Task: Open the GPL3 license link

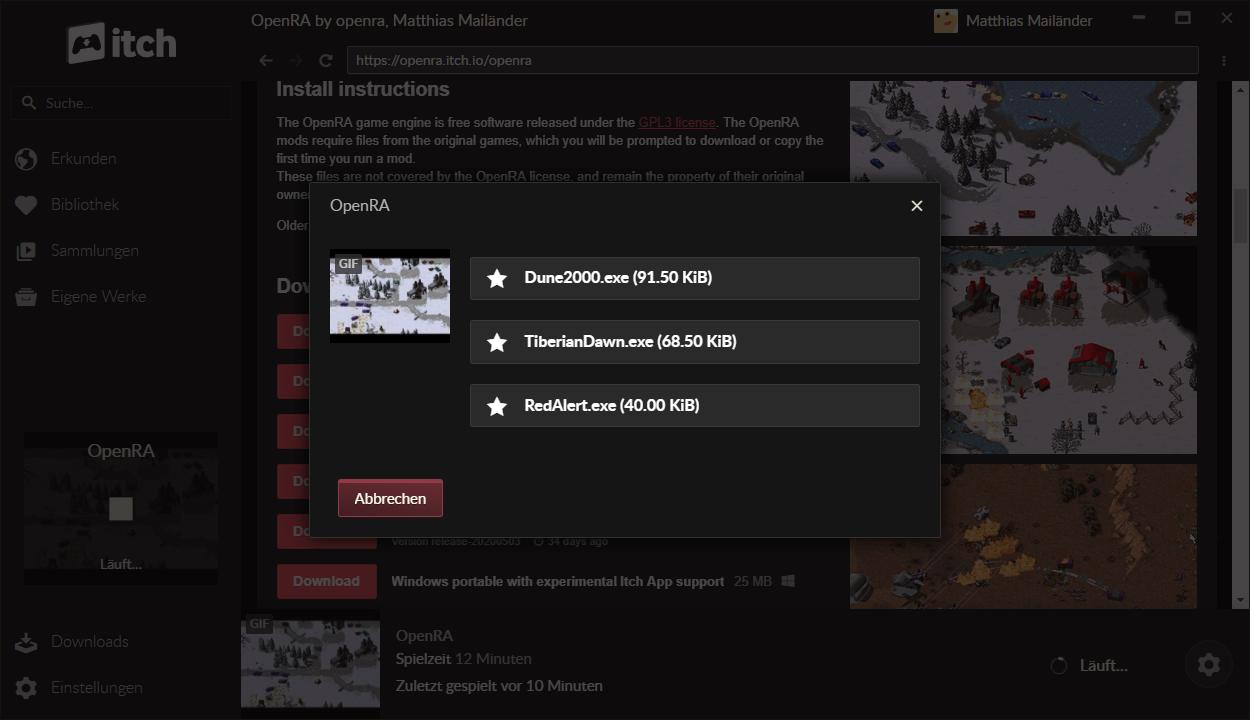Action: tap(677, 122)
